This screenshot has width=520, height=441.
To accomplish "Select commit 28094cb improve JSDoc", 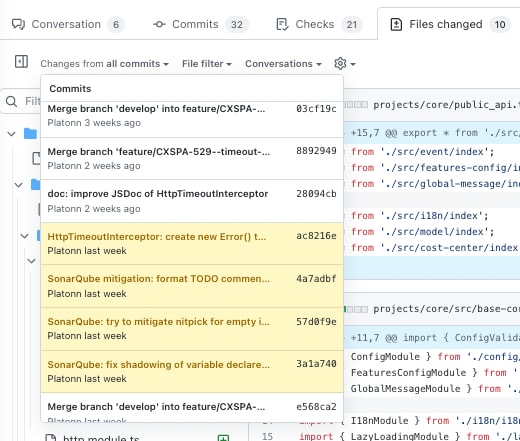I will [x=192, y=201].
